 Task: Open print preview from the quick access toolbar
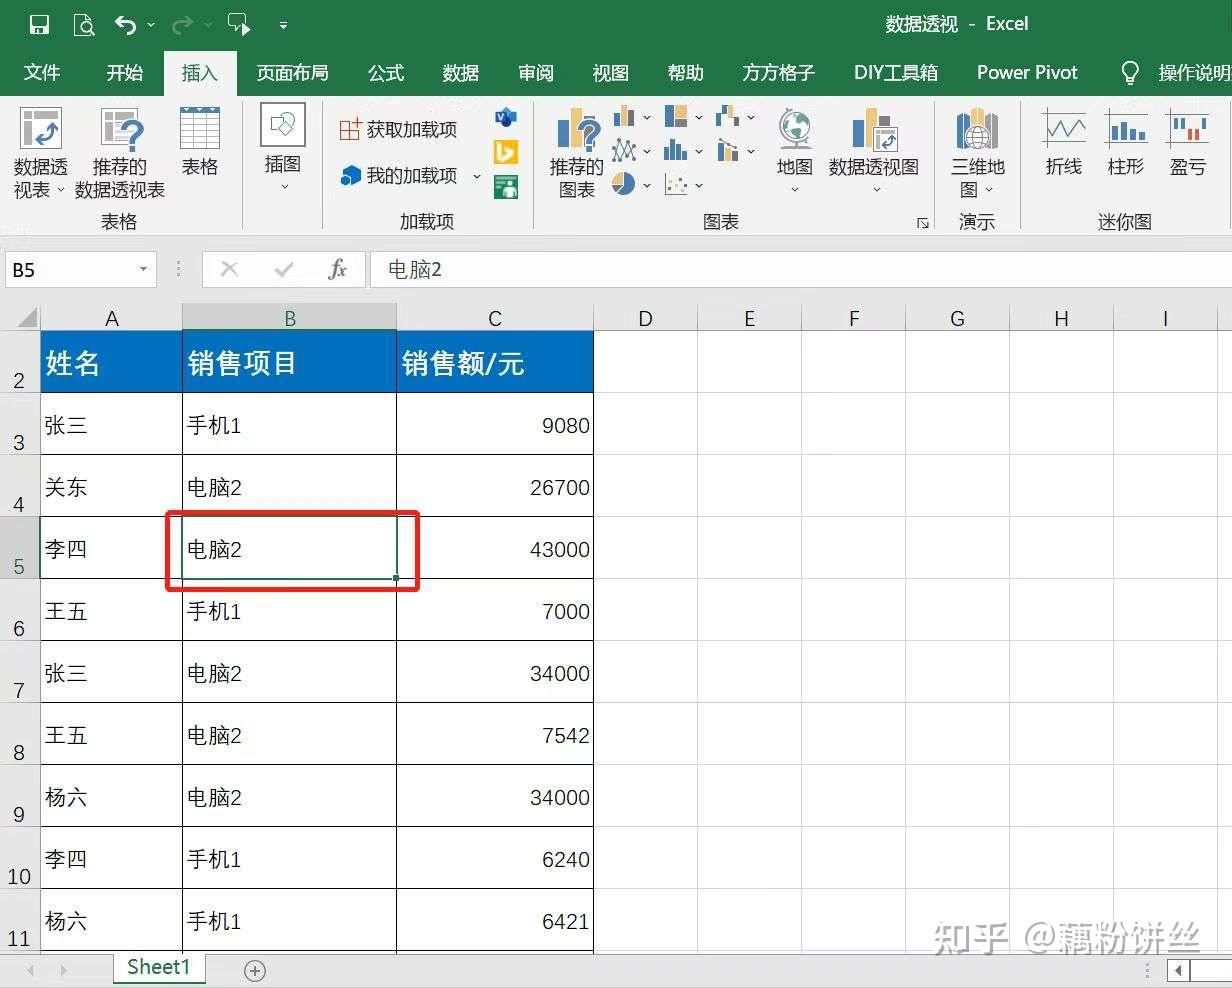click(x=84, y=24)
